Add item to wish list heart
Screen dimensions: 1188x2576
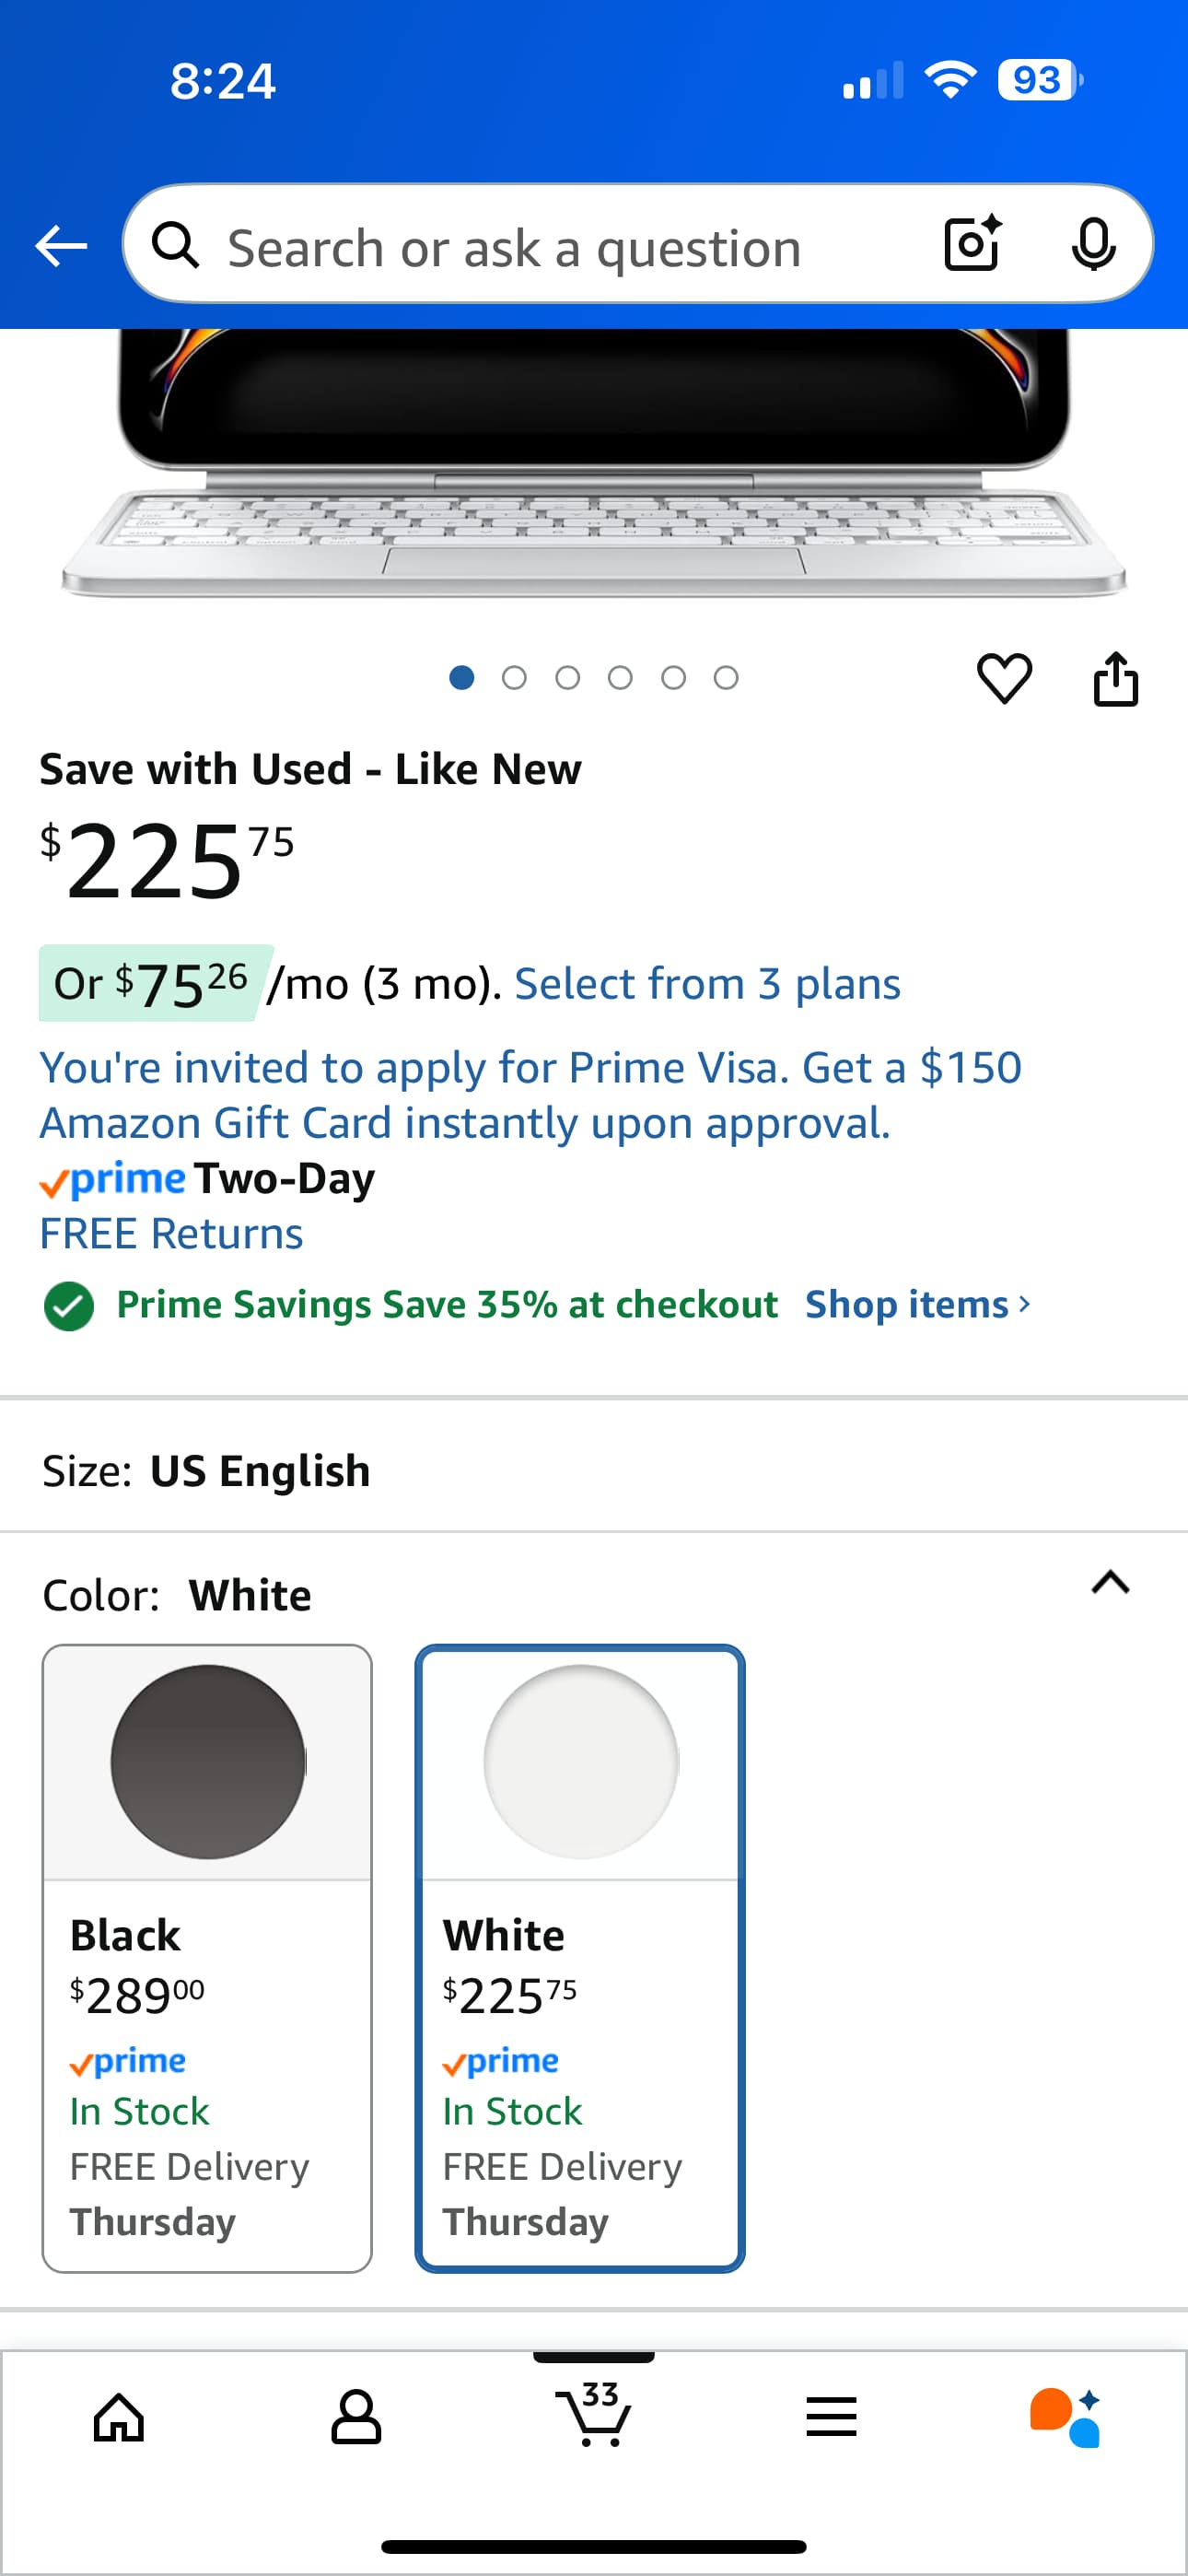point(1004,678)
